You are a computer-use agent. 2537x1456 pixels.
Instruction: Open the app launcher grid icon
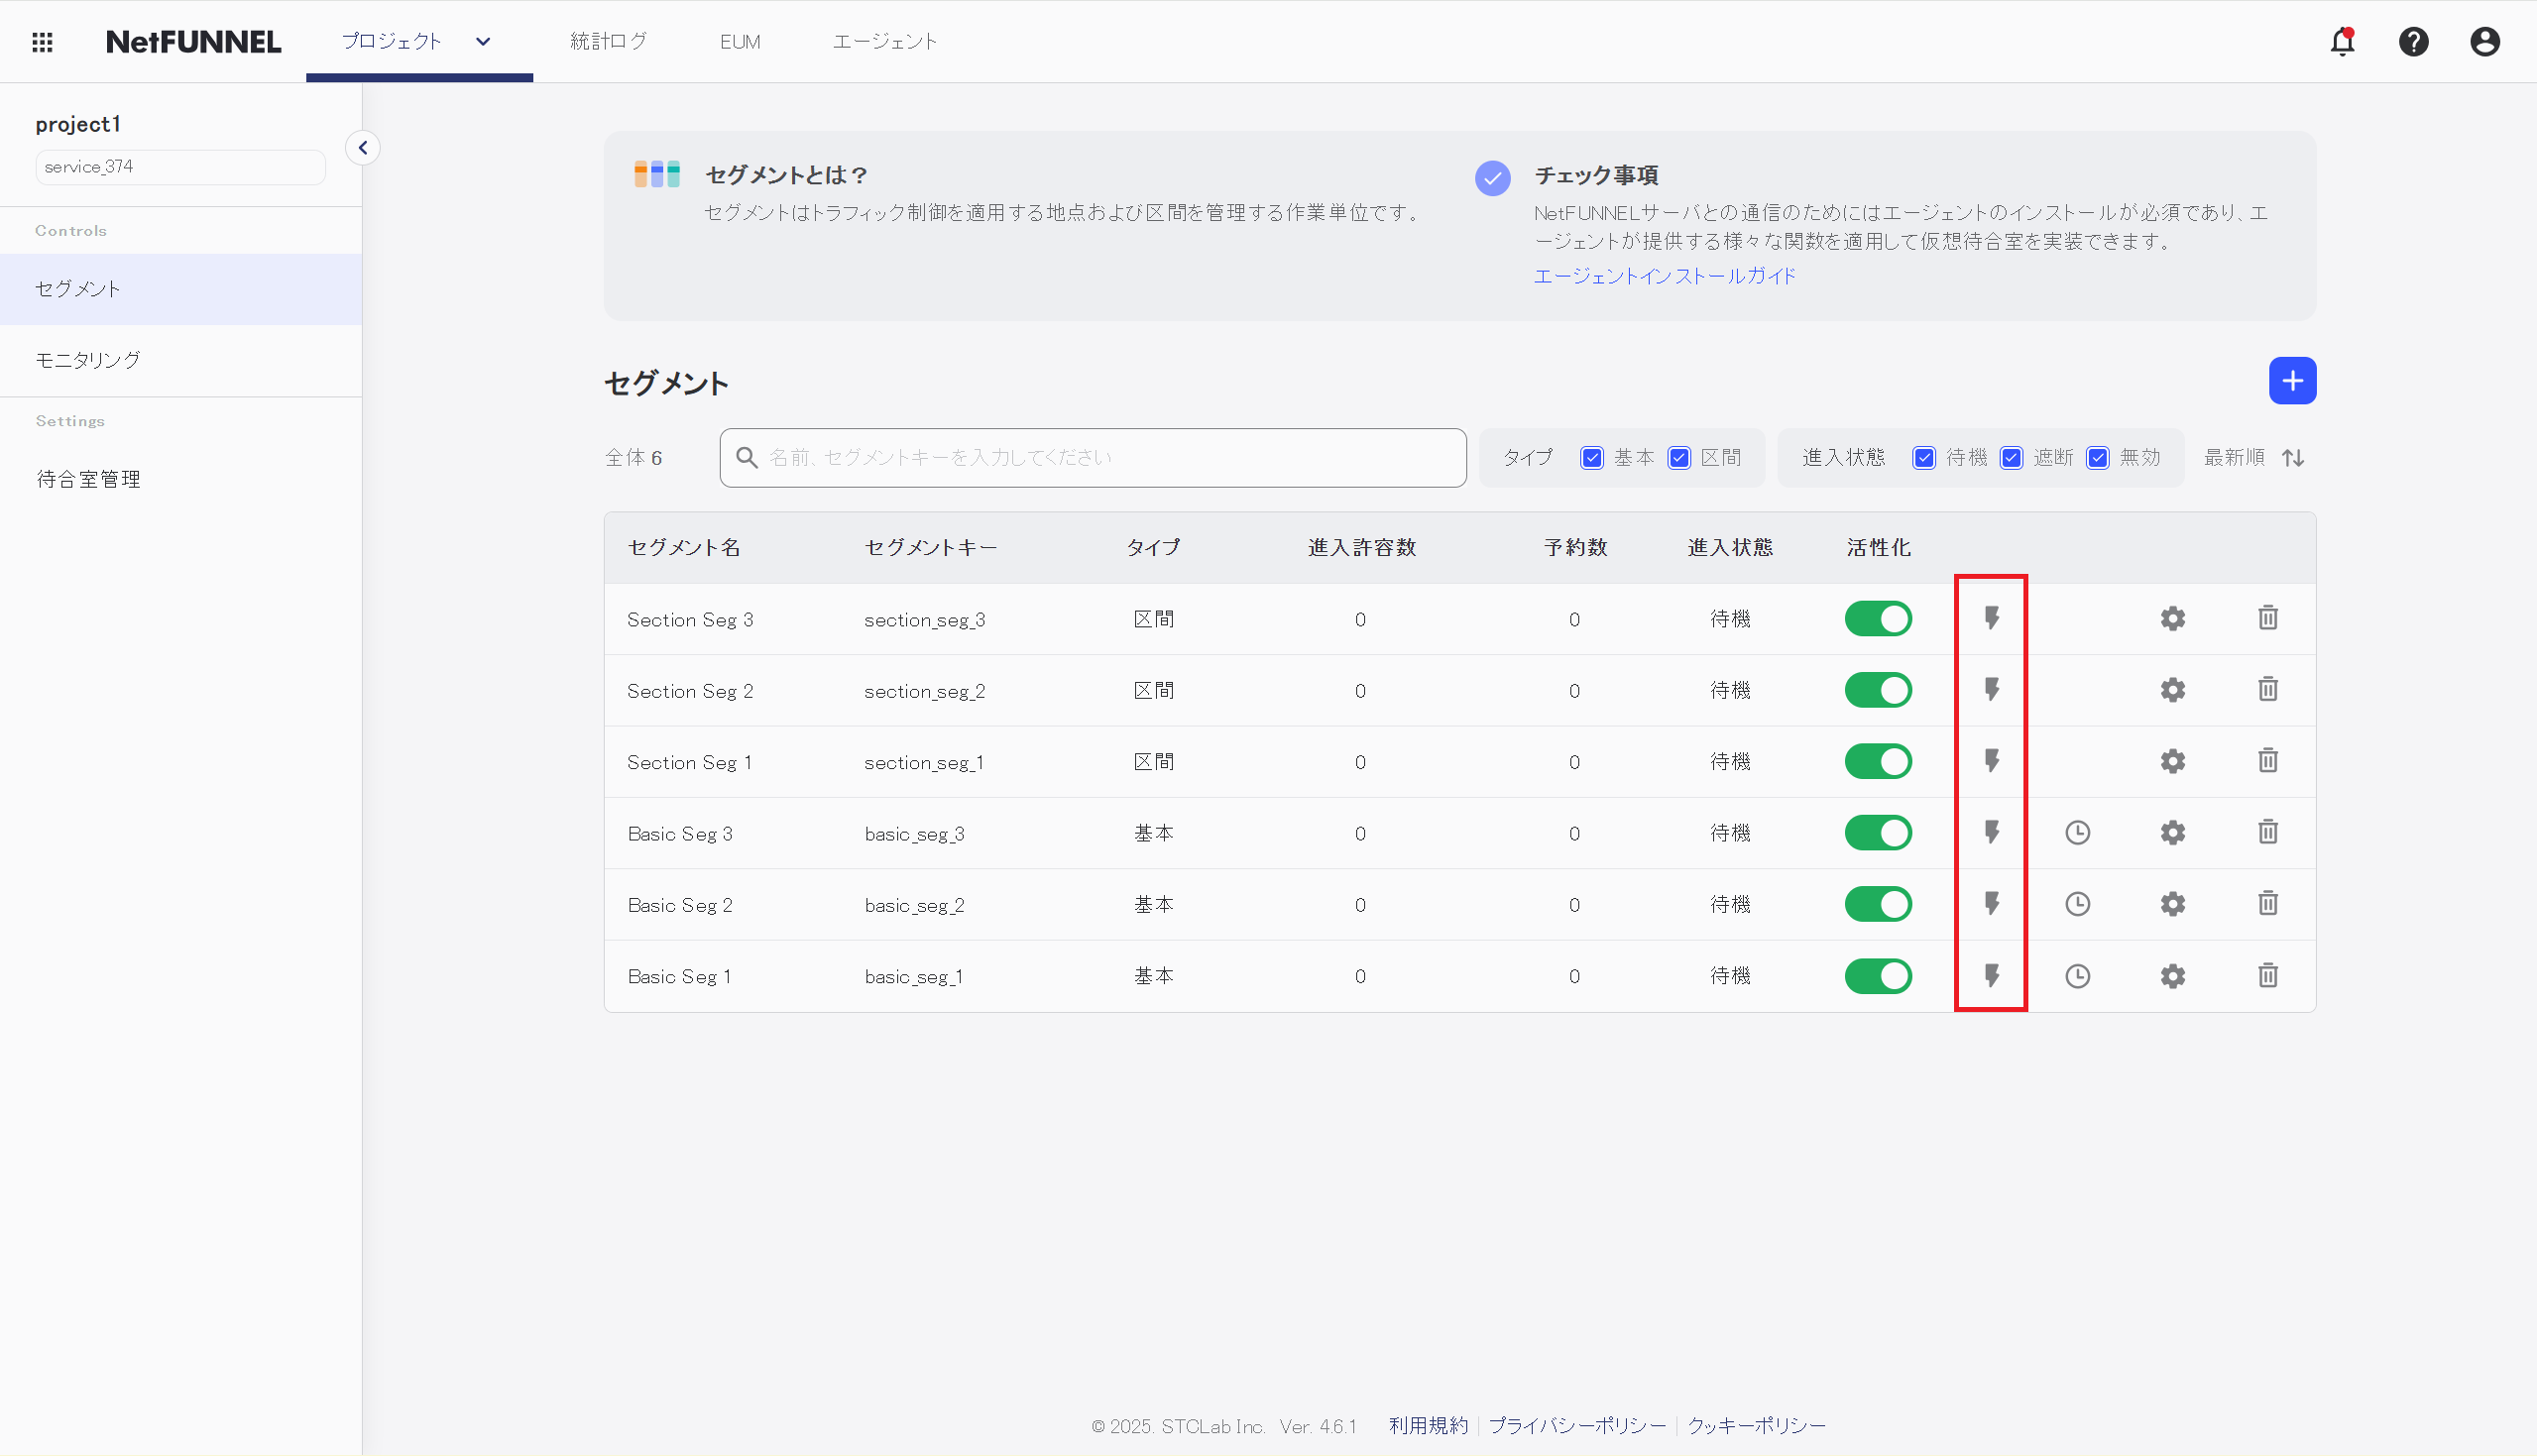(x=42, y=41)
